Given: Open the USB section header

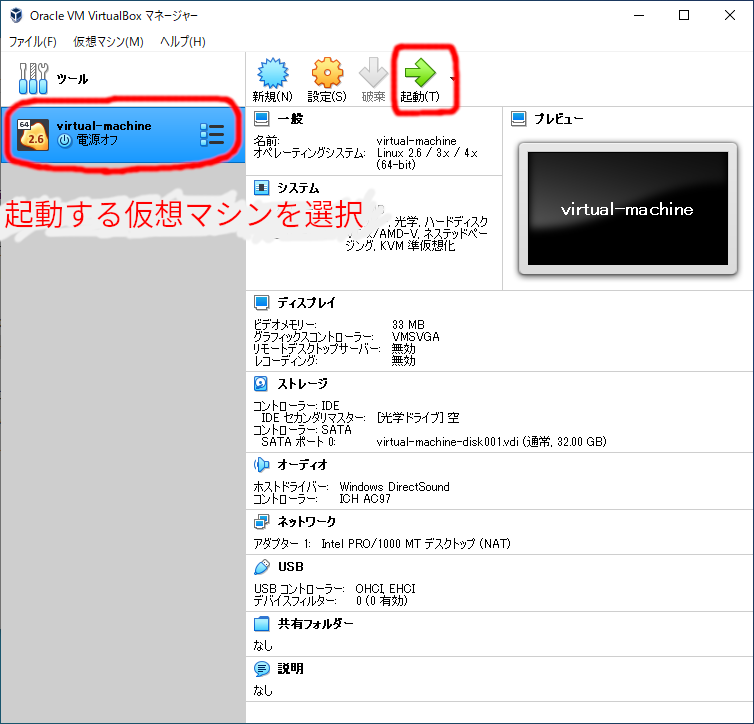Looking at the screenshot, I should coord(291,567).
